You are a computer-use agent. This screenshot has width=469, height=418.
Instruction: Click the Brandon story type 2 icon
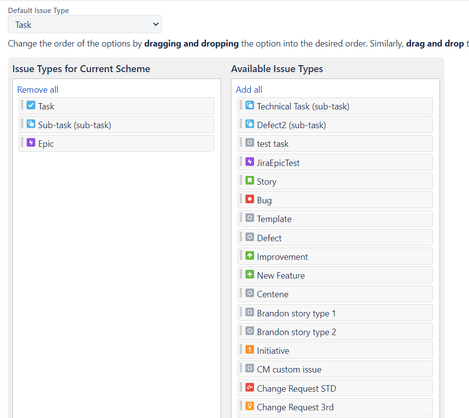[250, 331]
